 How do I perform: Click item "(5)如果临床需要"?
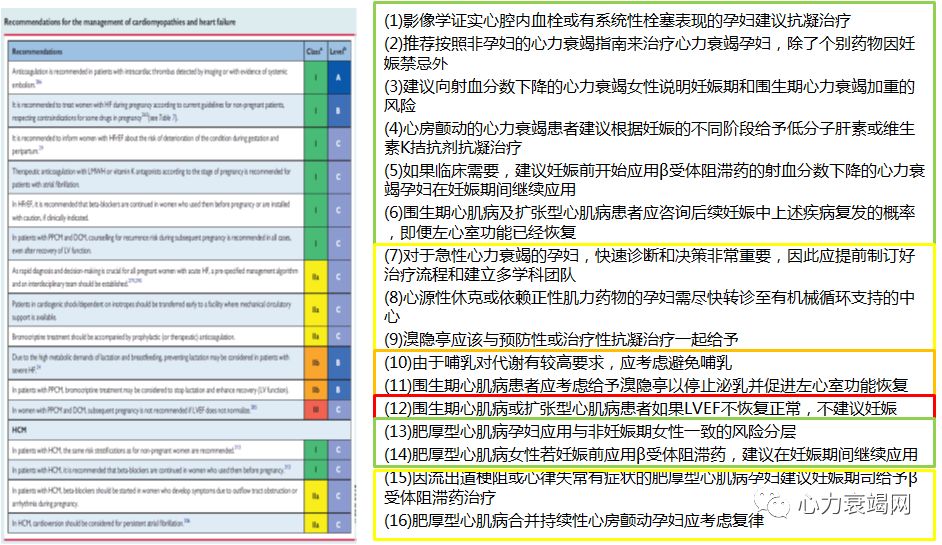(655, 180)
